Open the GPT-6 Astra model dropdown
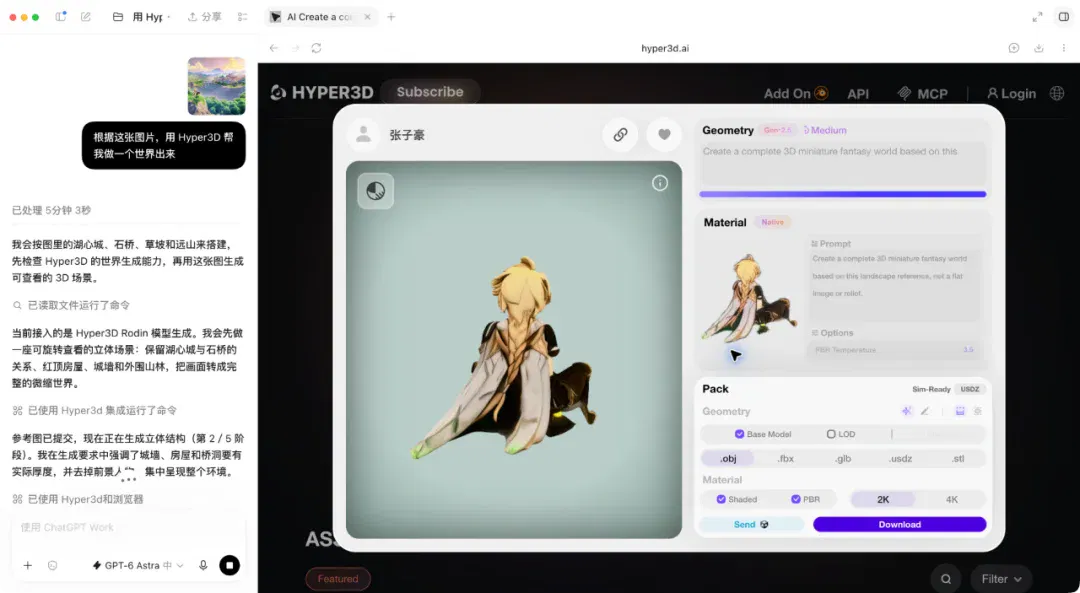 click(x=138, y=565)
